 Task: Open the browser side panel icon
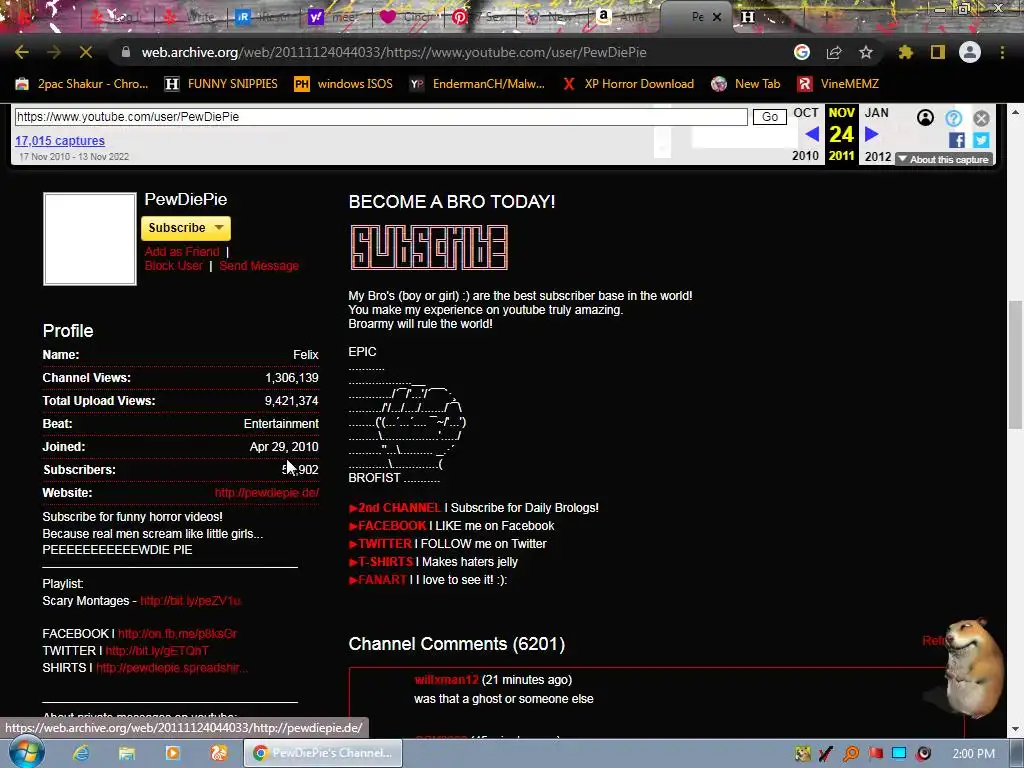(938, 52)
